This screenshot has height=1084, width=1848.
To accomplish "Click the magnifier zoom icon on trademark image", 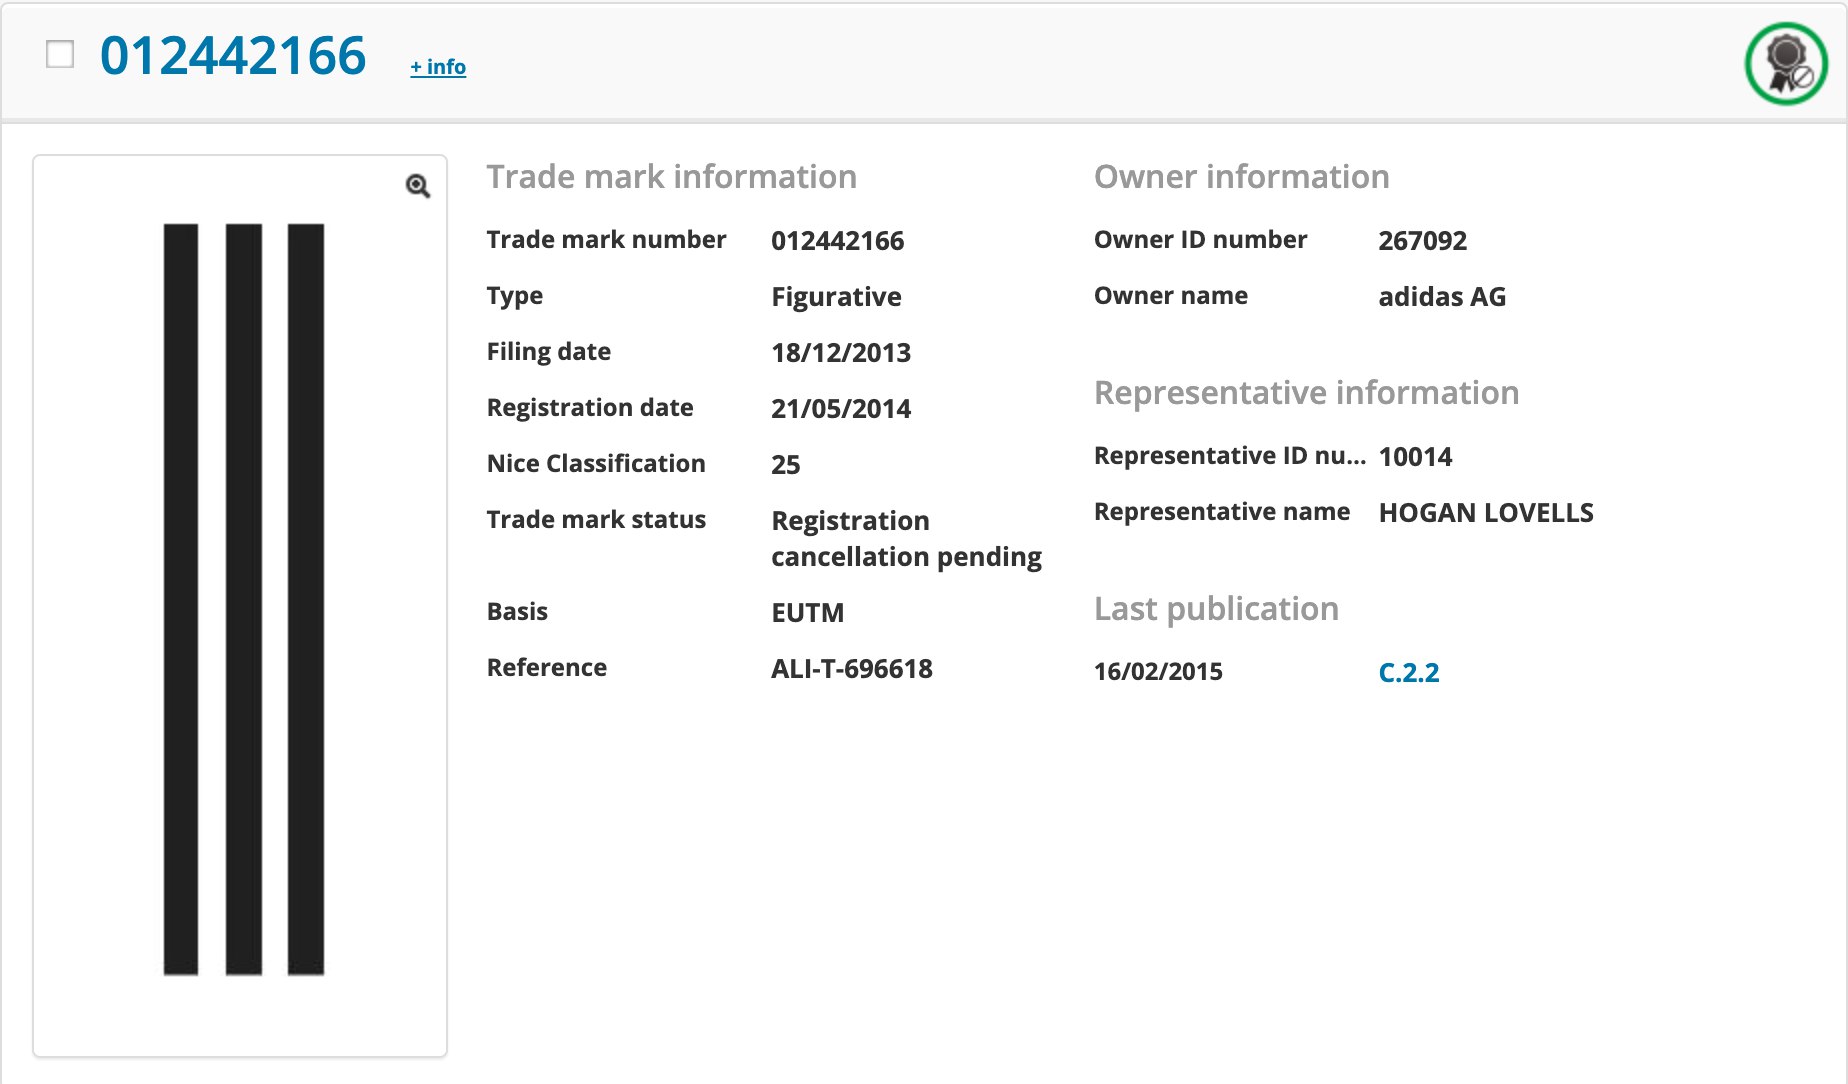I will point(418,186).
